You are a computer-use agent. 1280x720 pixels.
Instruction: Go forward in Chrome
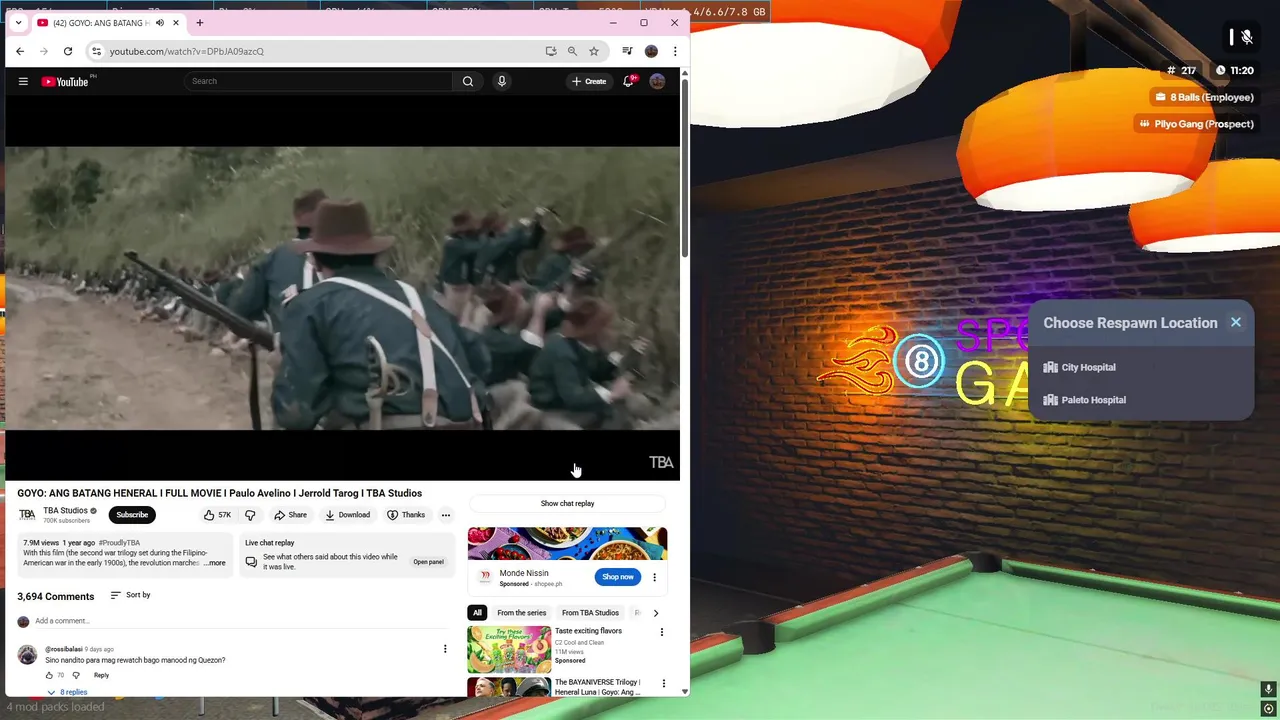point(44,51)
